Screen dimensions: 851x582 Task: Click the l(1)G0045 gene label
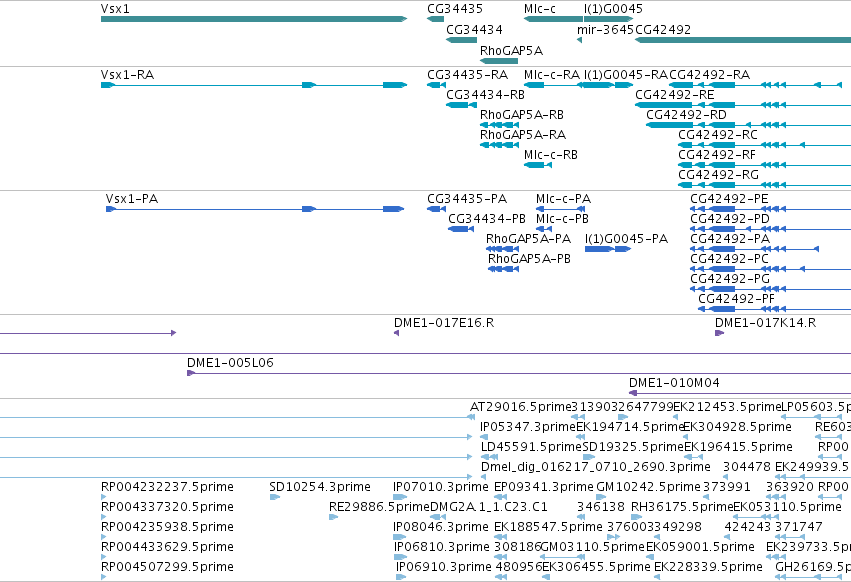coord(613,9)
